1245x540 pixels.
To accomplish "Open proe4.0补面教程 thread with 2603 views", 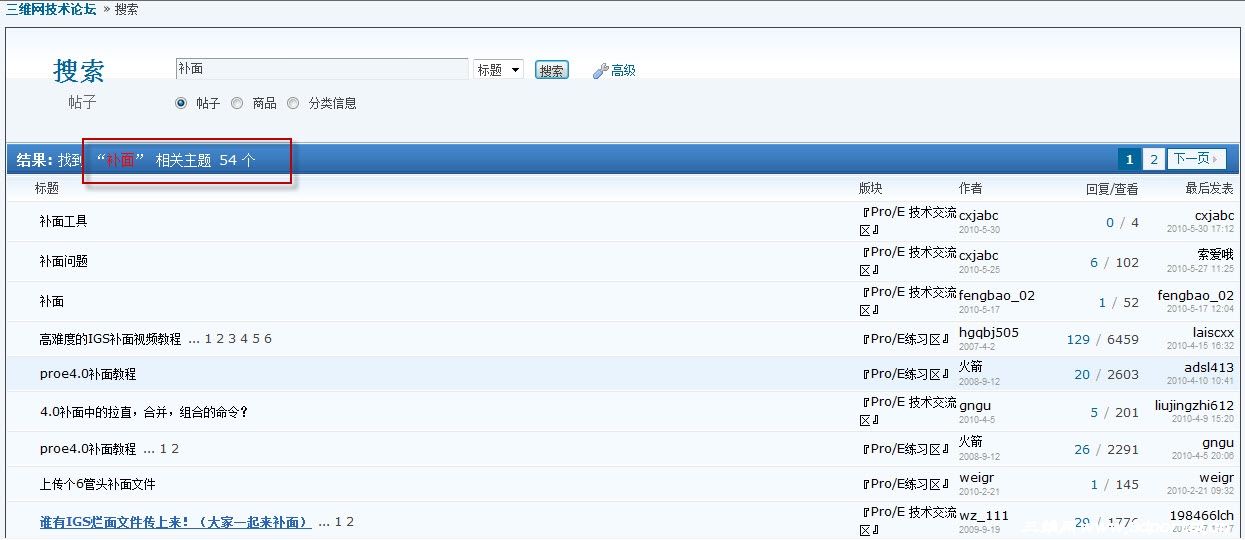I will coord(88,374).
